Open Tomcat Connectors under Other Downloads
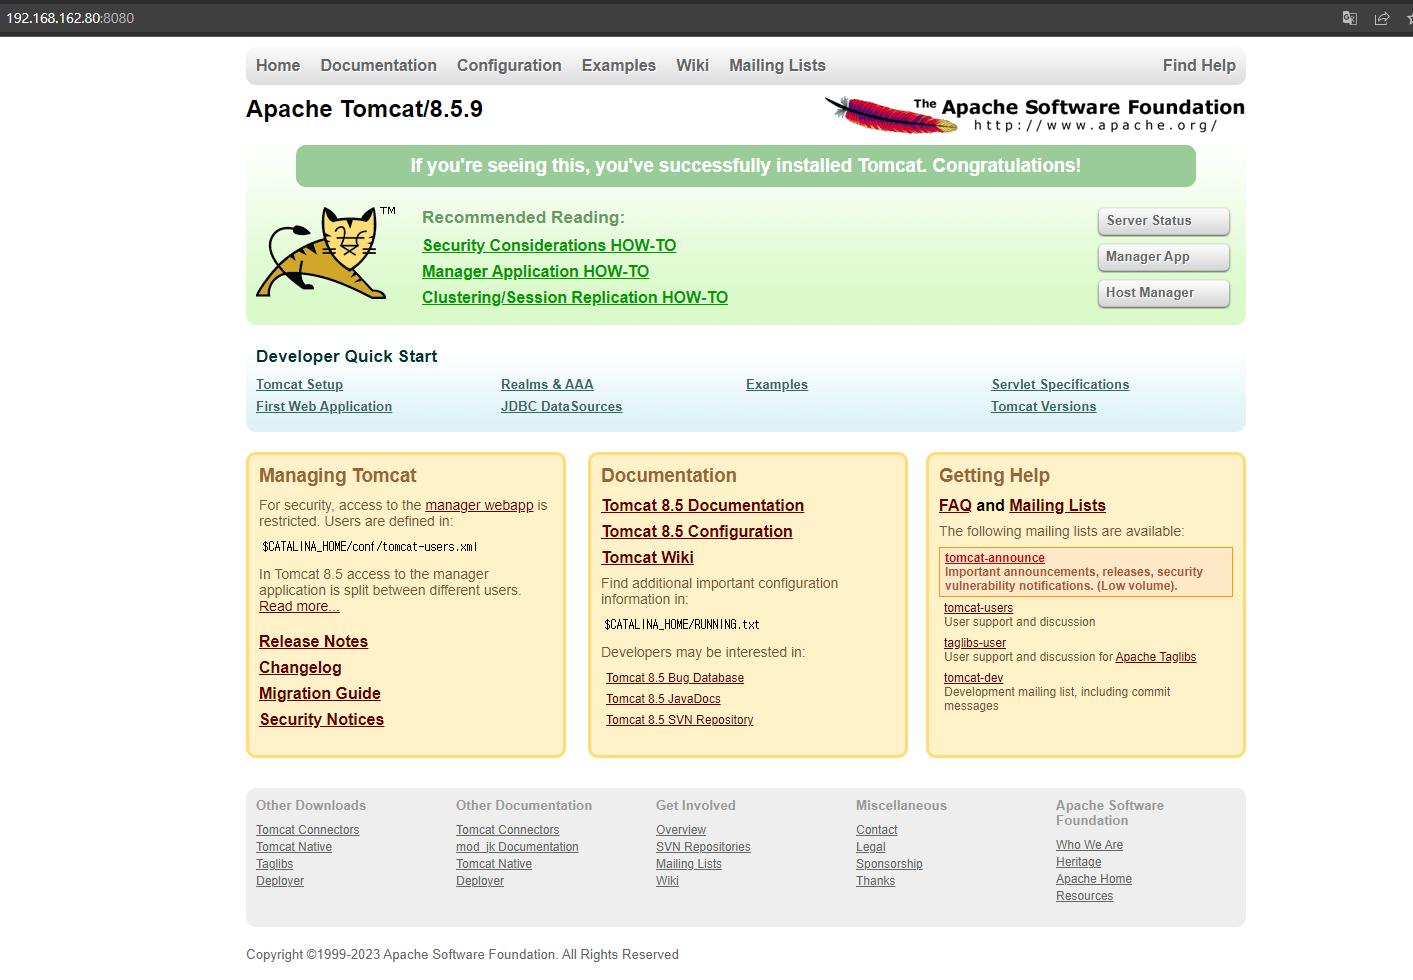Viewport: 1413px width, 980px height. coord(307,830)
